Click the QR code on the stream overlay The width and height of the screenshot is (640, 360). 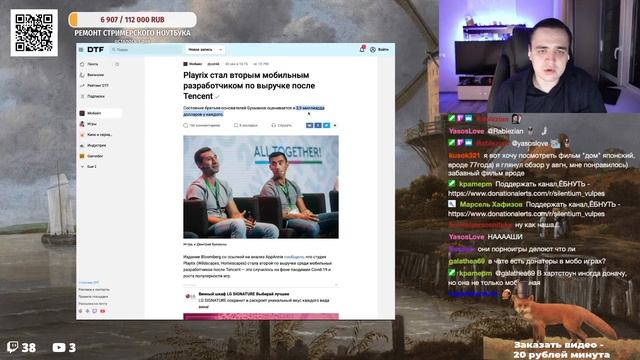(x=34, y=33)
